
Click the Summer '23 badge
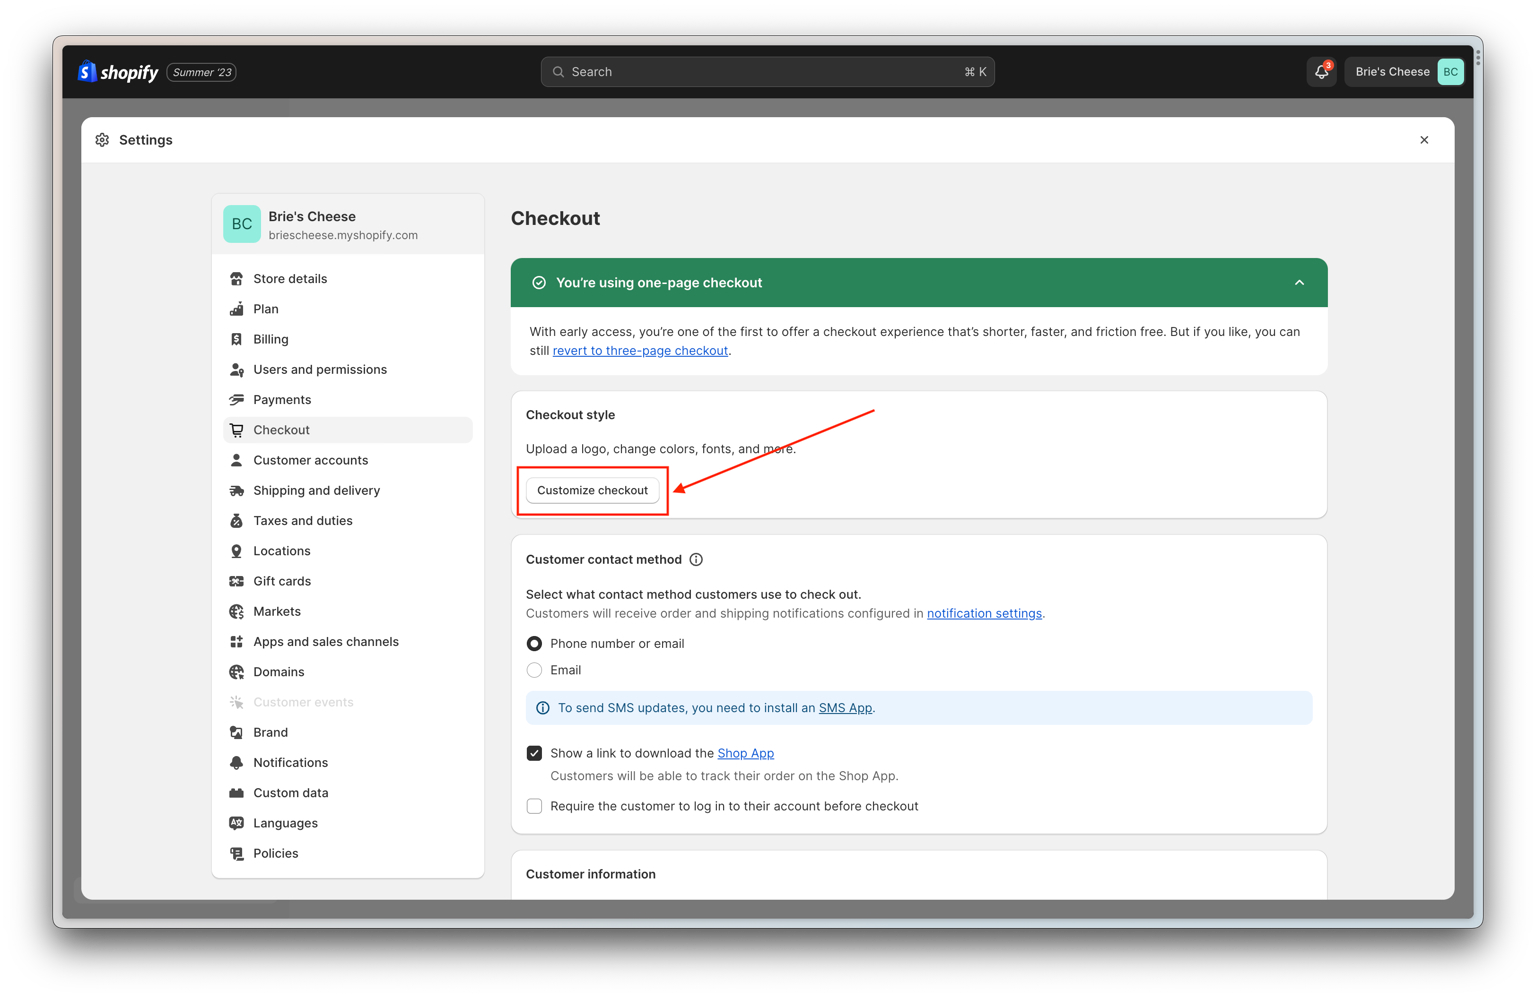click(201, 72)
